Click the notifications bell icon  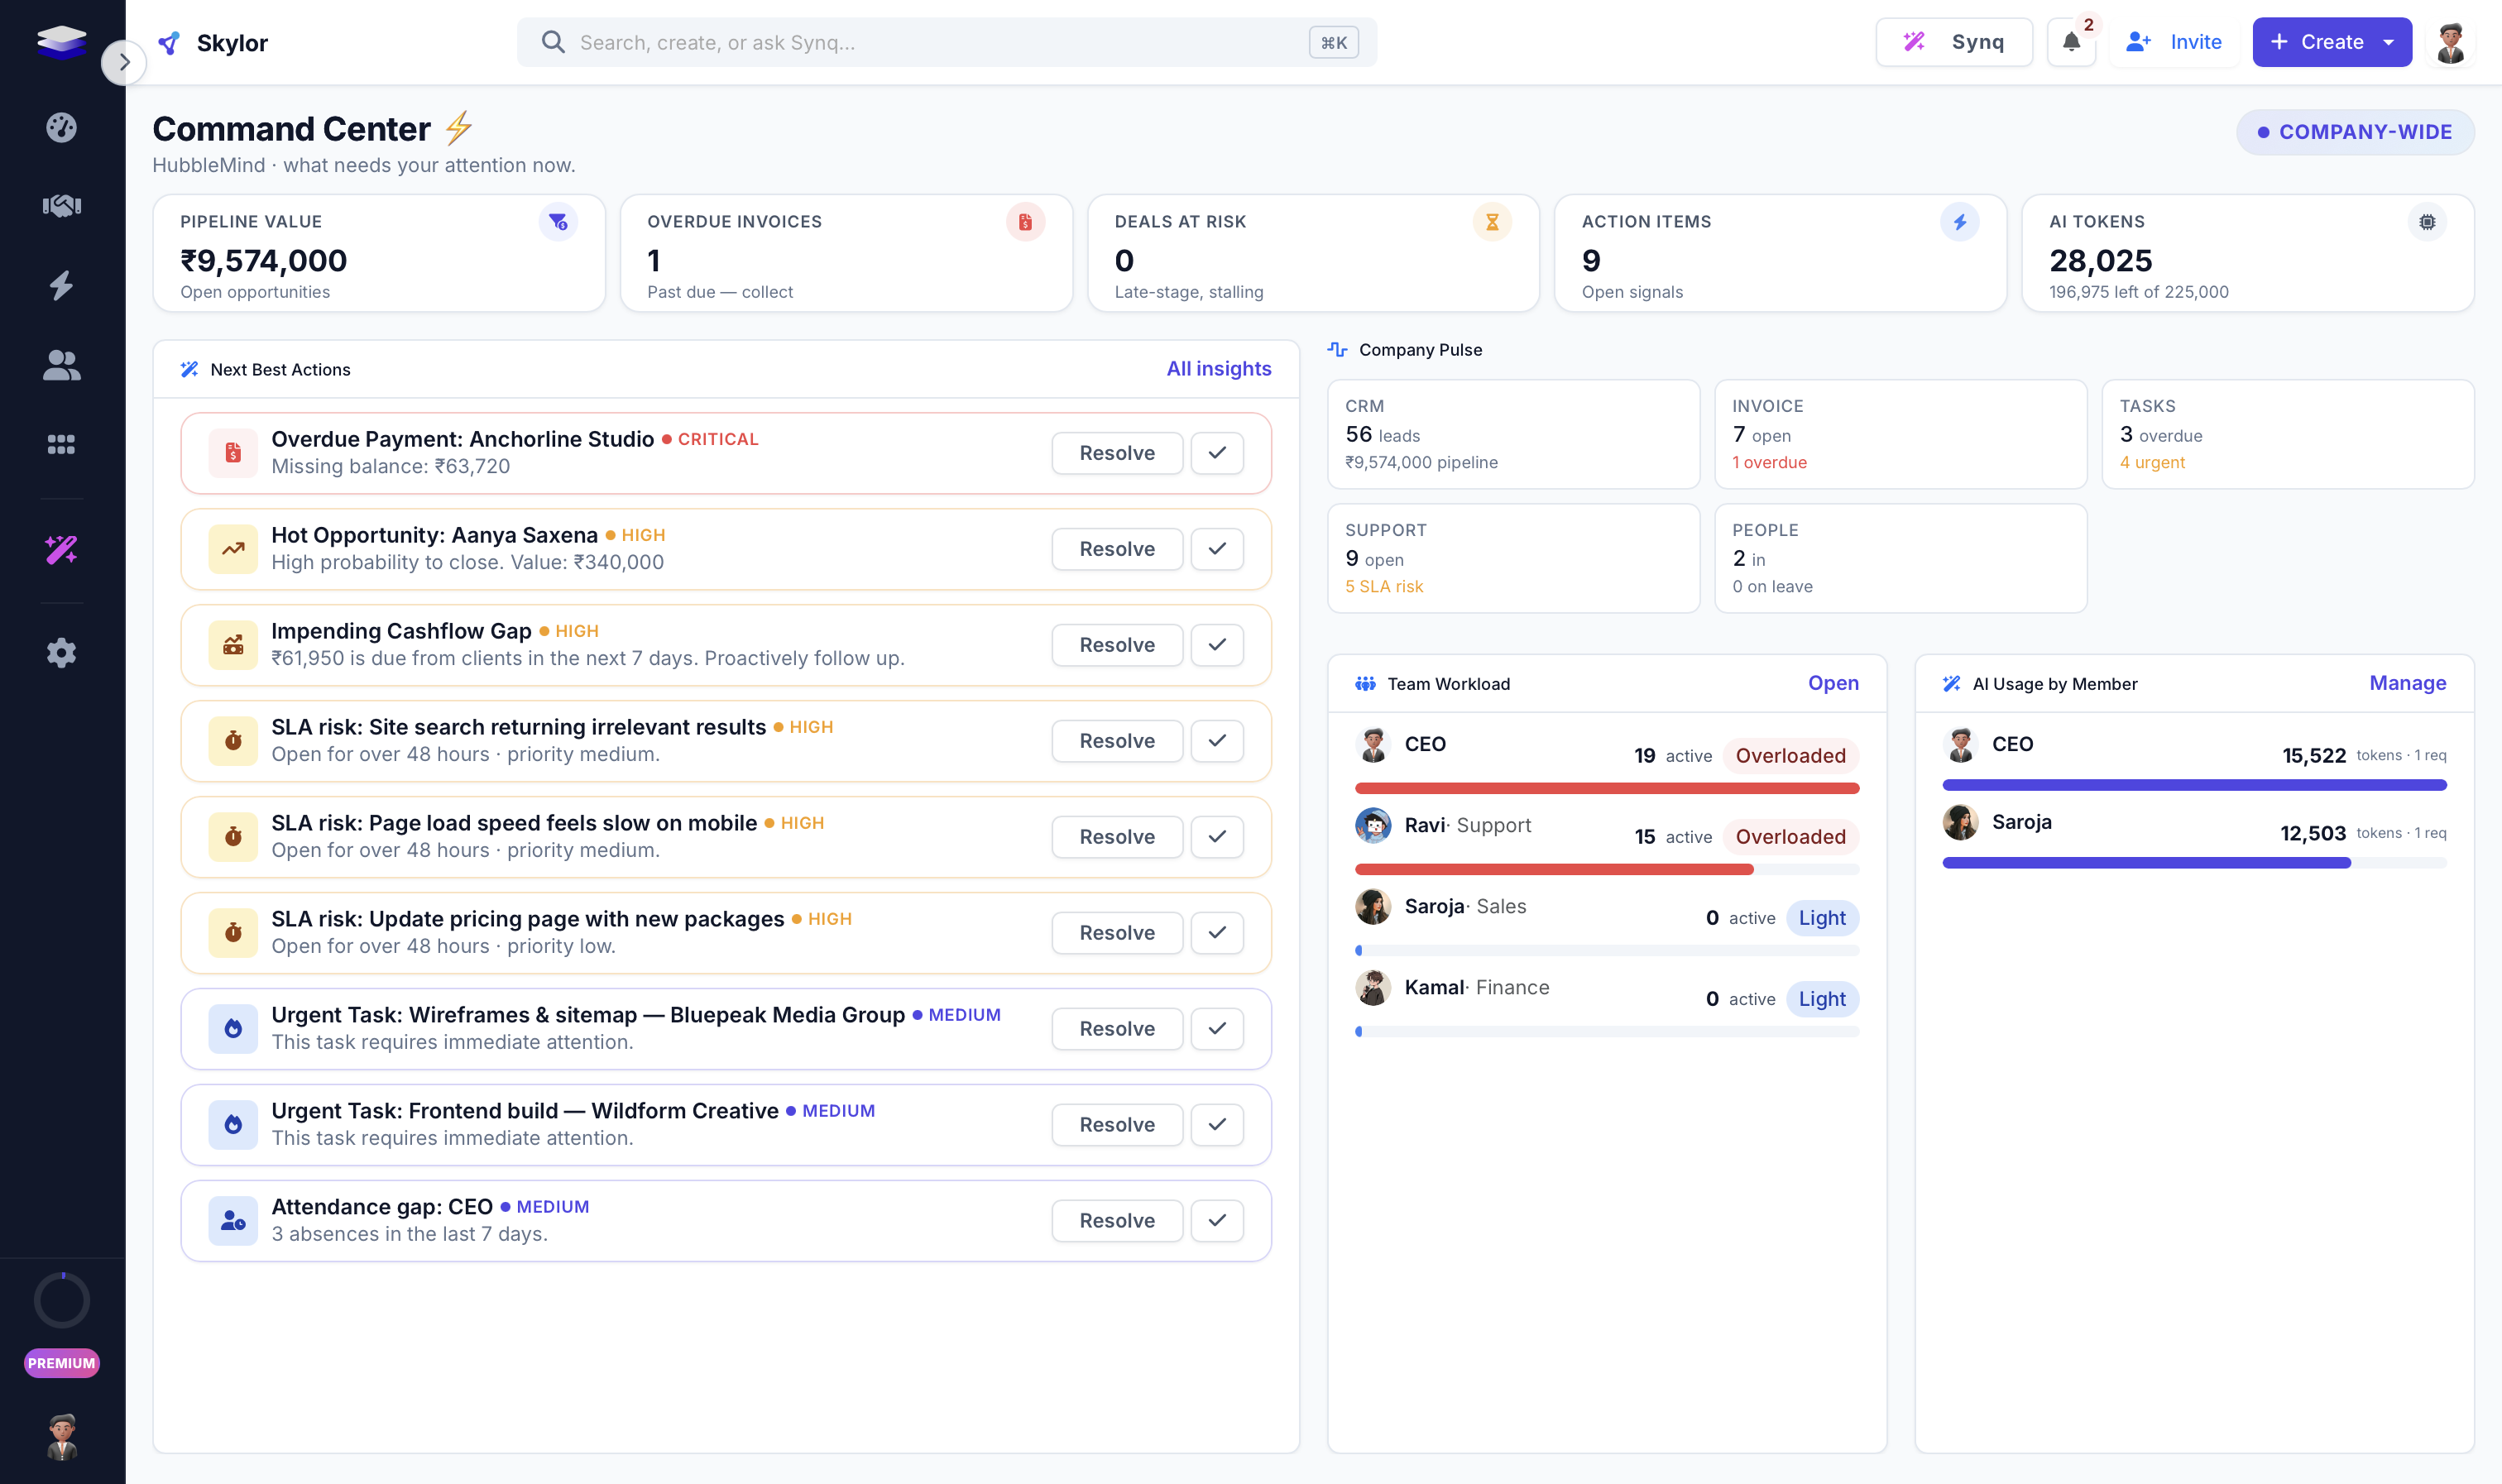tap(2071, 42)
